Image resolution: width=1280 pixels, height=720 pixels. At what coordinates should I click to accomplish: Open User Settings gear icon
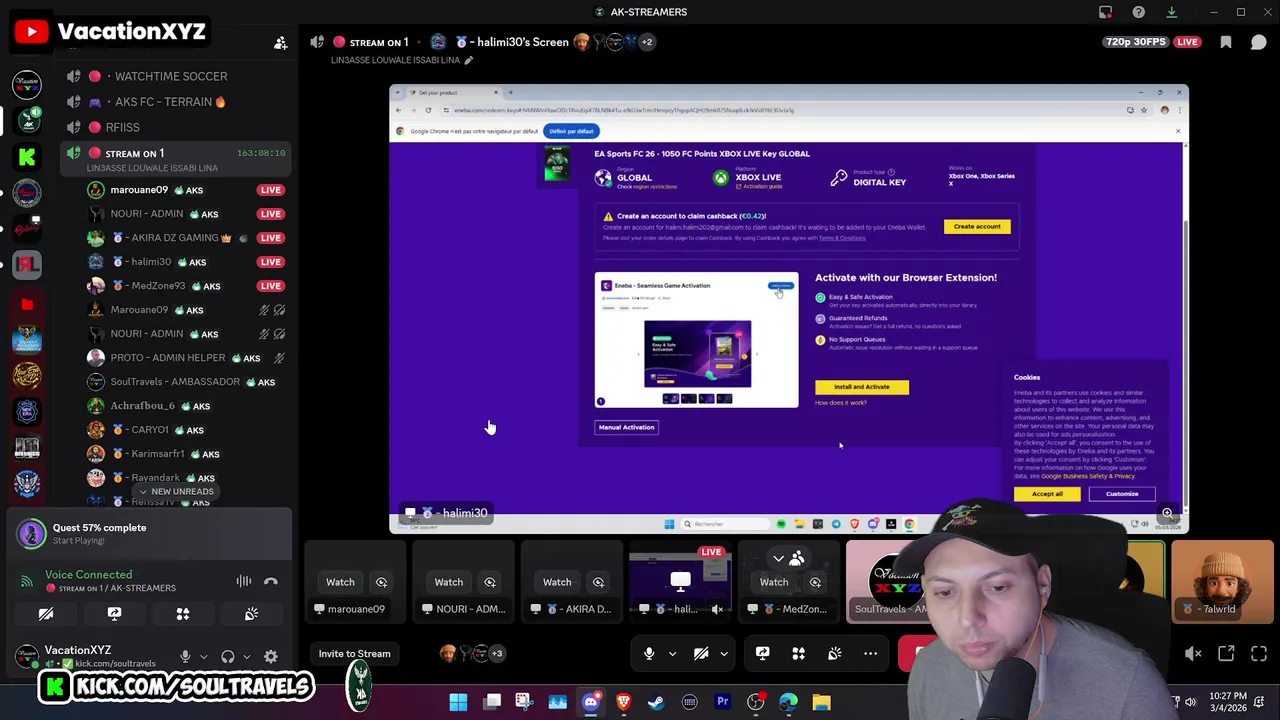coord(270,657)
